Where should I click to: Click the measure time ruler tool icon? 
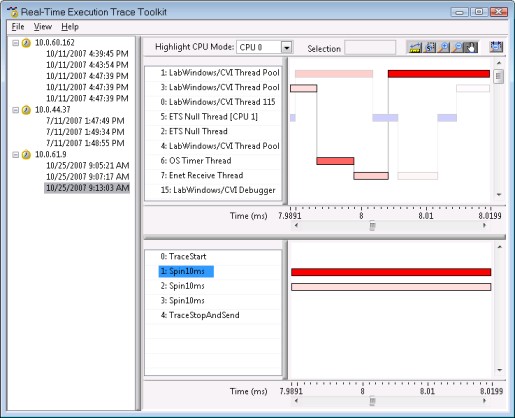pos(415,47)
